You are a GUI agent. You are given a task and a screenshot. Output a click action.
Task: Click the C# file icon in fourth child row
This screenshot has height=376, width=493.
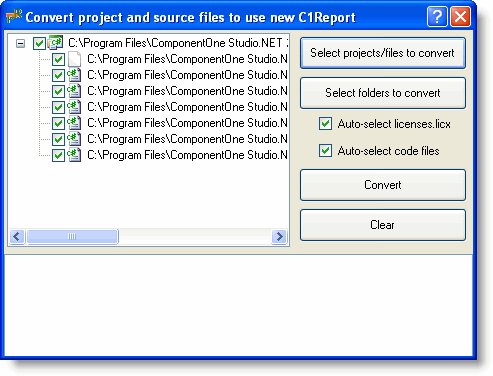[x=74, y=107]
